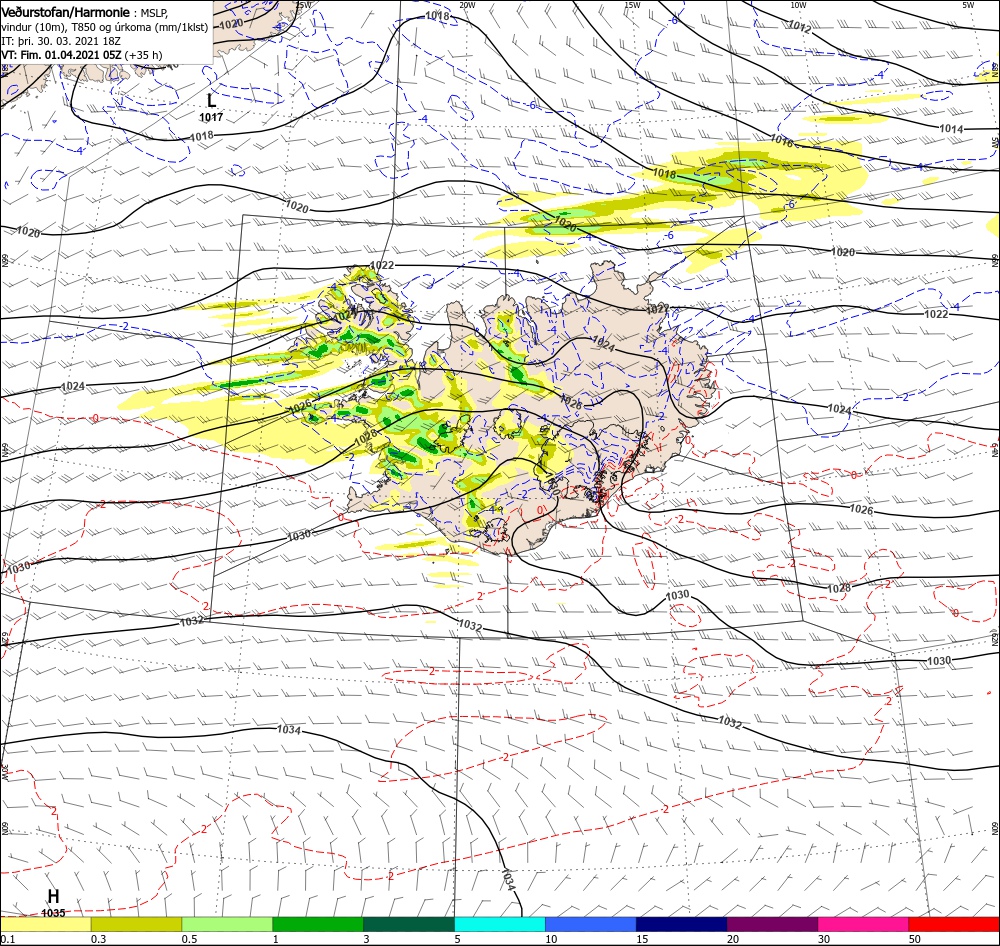The image size is (1000, 946).
Task: Choose the navy 15 mm legend color block
Action: (x=682, y=924)
